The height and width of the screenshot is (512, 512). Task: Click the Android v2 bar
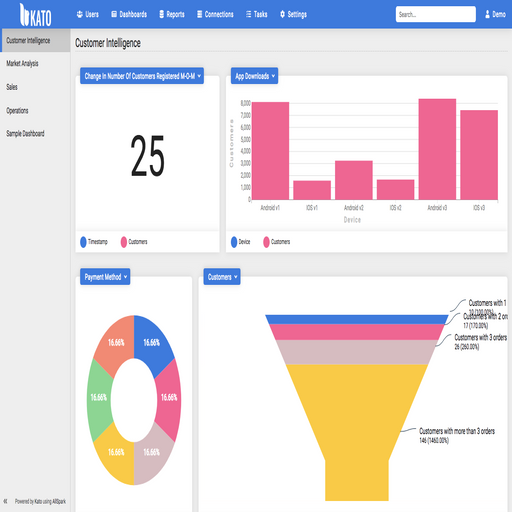(x=354, y=180)
